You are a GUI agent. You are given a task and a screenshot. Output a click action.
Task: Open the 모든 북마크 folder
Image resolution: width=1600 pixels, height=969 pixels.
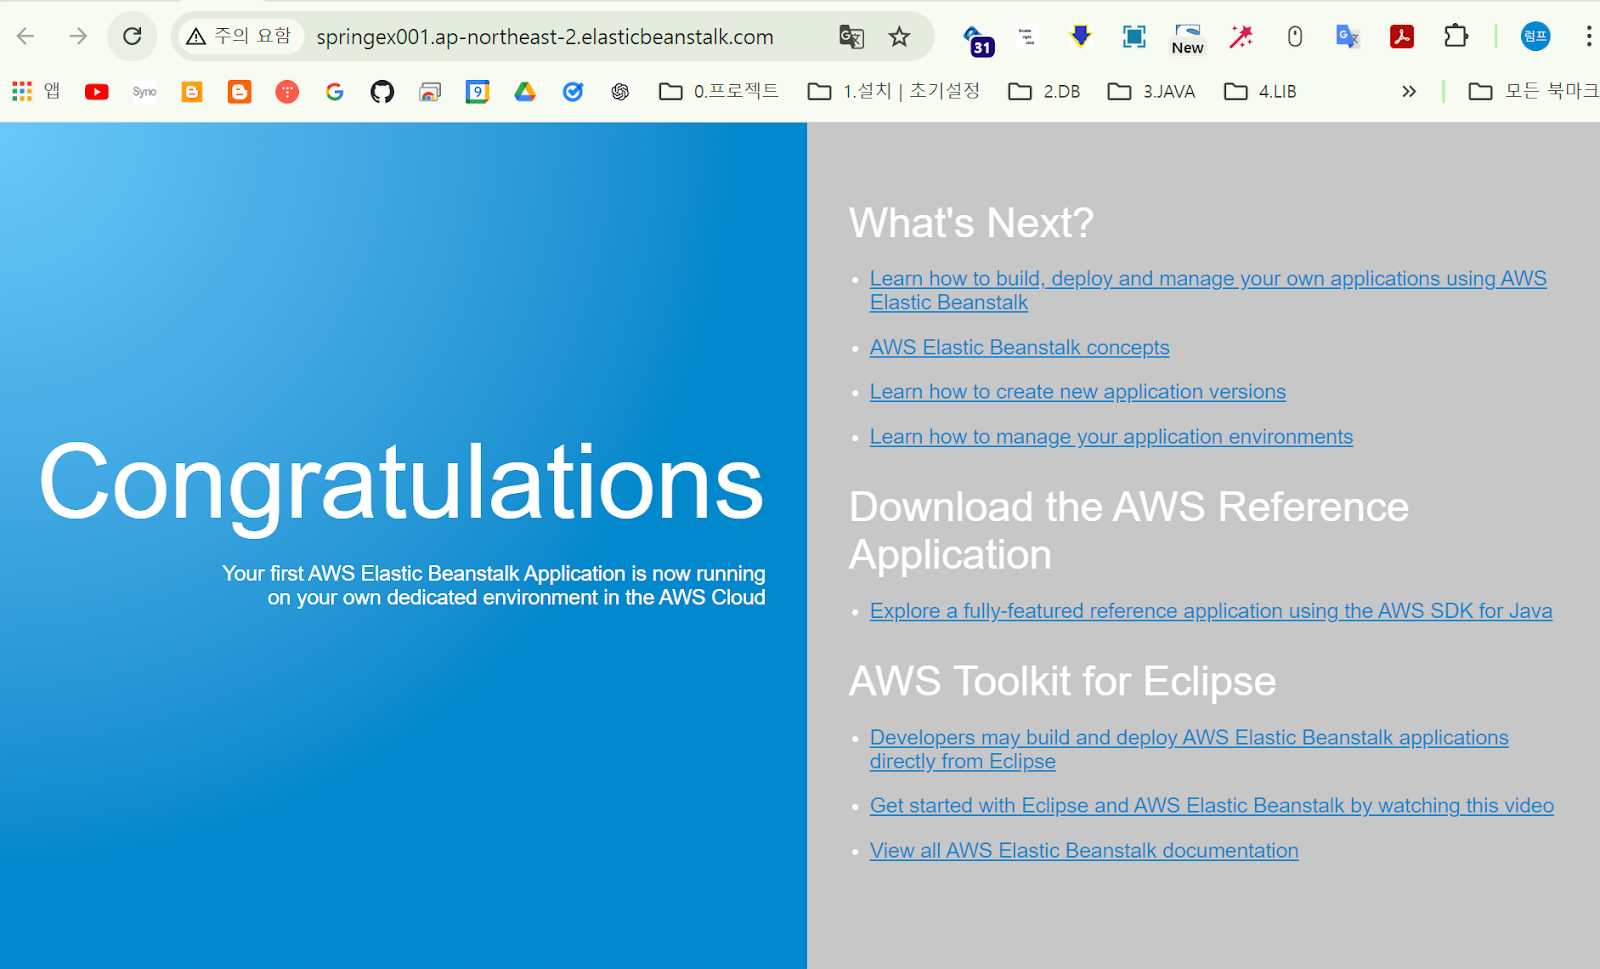point(1533,92)
